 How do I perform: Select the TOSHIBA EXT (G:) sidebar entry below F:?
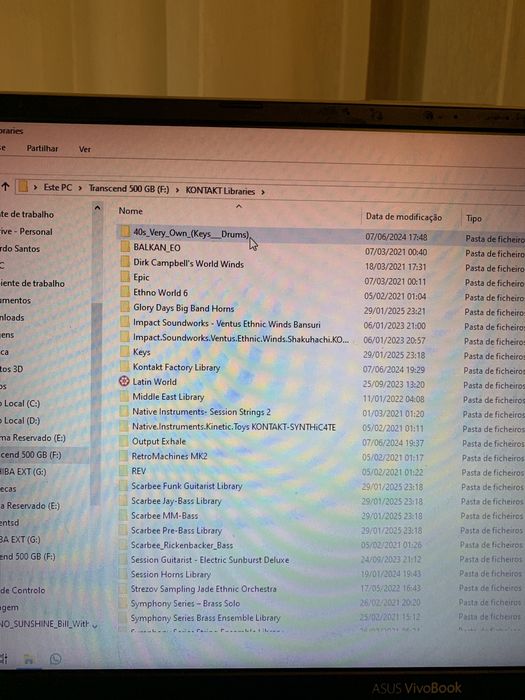[23, 472]
